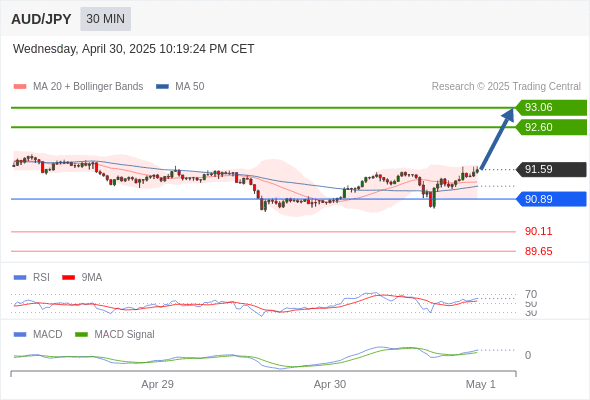Open the Trading Central research credit
The image size is (590, 400).
point(506,87)
